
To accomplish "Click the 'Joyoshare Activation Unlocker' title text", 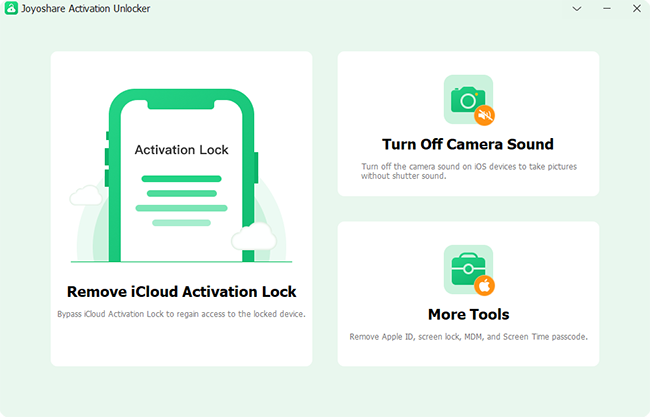I will point(86,9).
